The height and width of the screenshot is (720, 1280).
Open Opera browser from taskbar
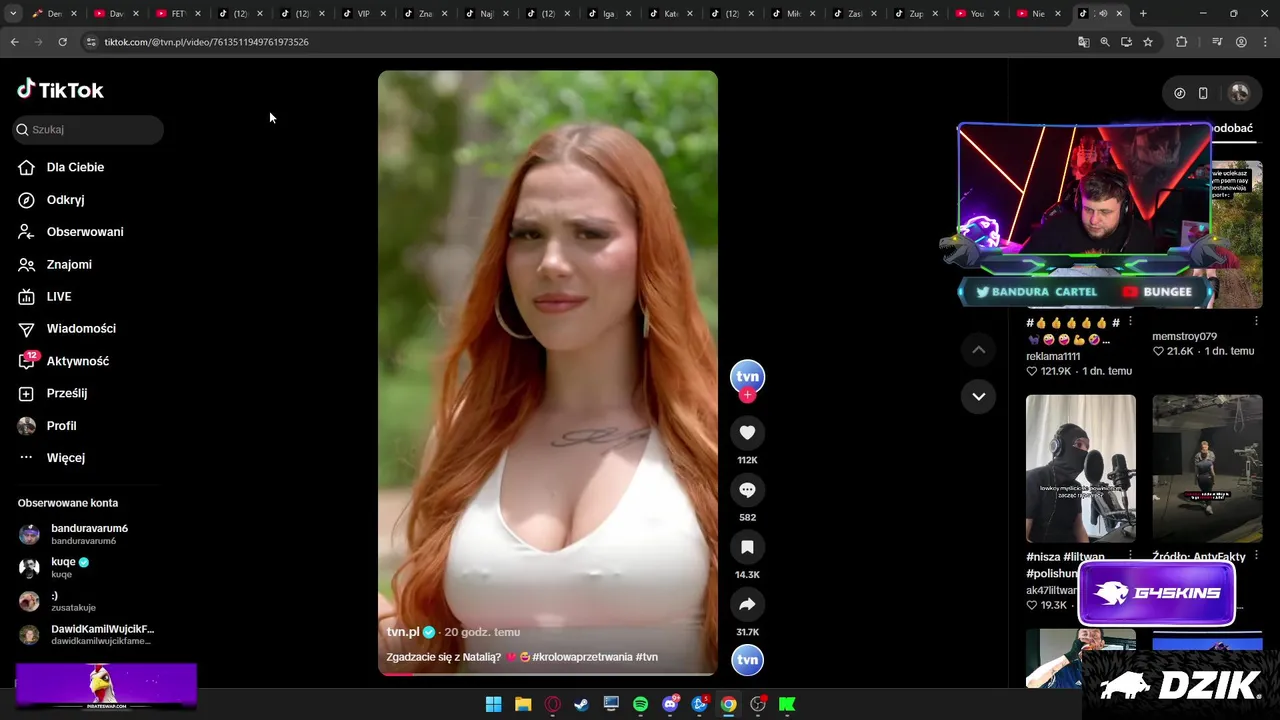tap(552, 704)
